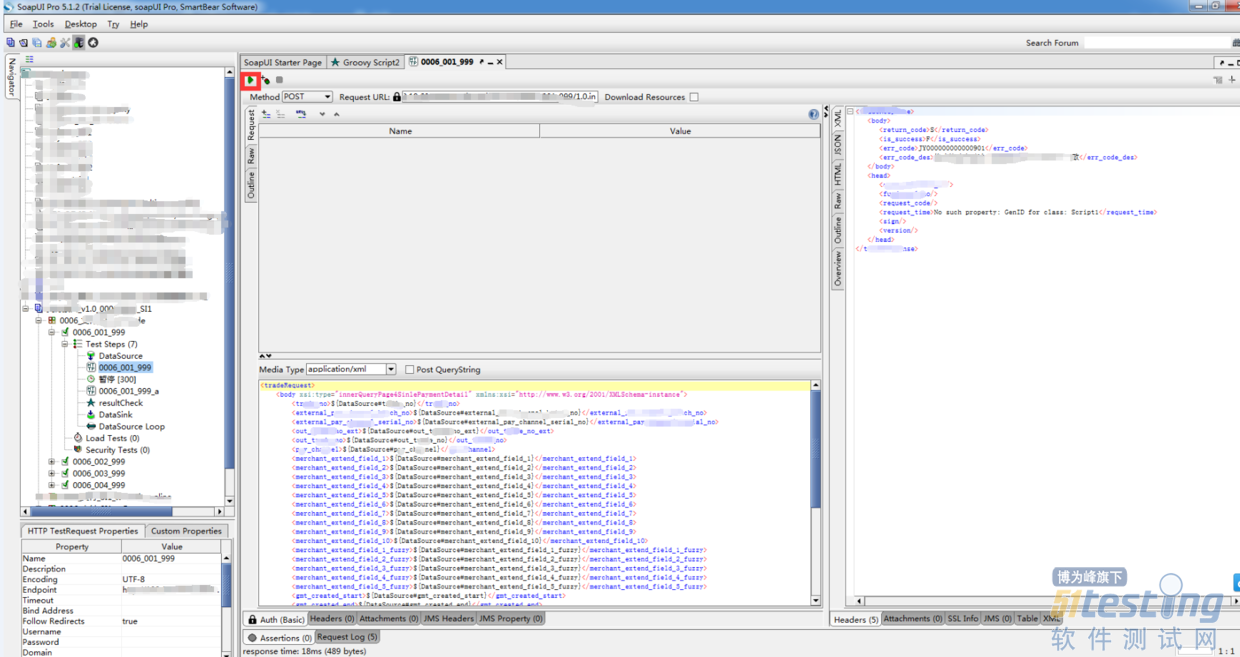Switch response view to the JSON tab
The height and width of the screenshot is (657, 1240).
tap(838, 145)
